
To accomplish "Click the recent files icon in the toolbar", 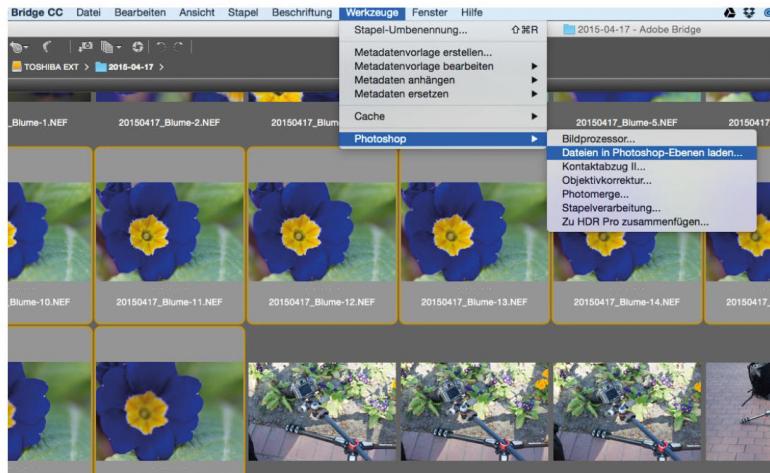I will 17,47.
